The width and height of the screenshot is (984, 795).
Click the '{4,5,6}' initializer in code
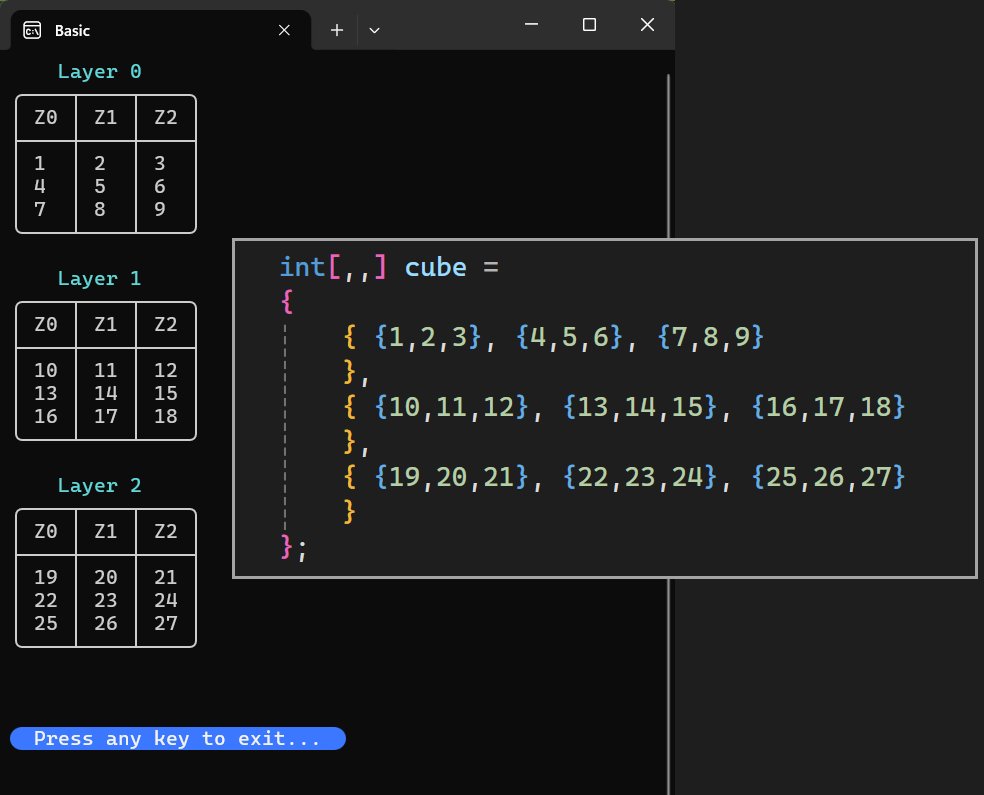pos(569,338)
